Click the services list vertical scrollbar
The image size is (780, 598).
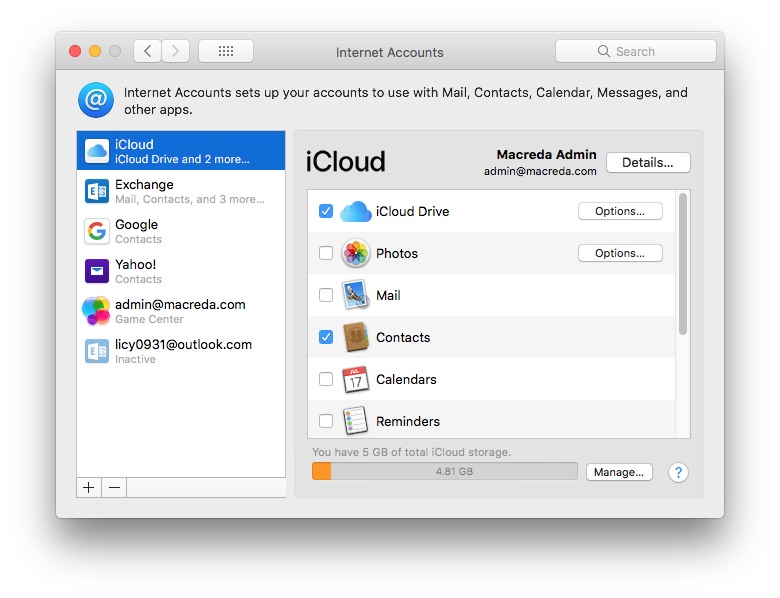(x=683, y=264)
